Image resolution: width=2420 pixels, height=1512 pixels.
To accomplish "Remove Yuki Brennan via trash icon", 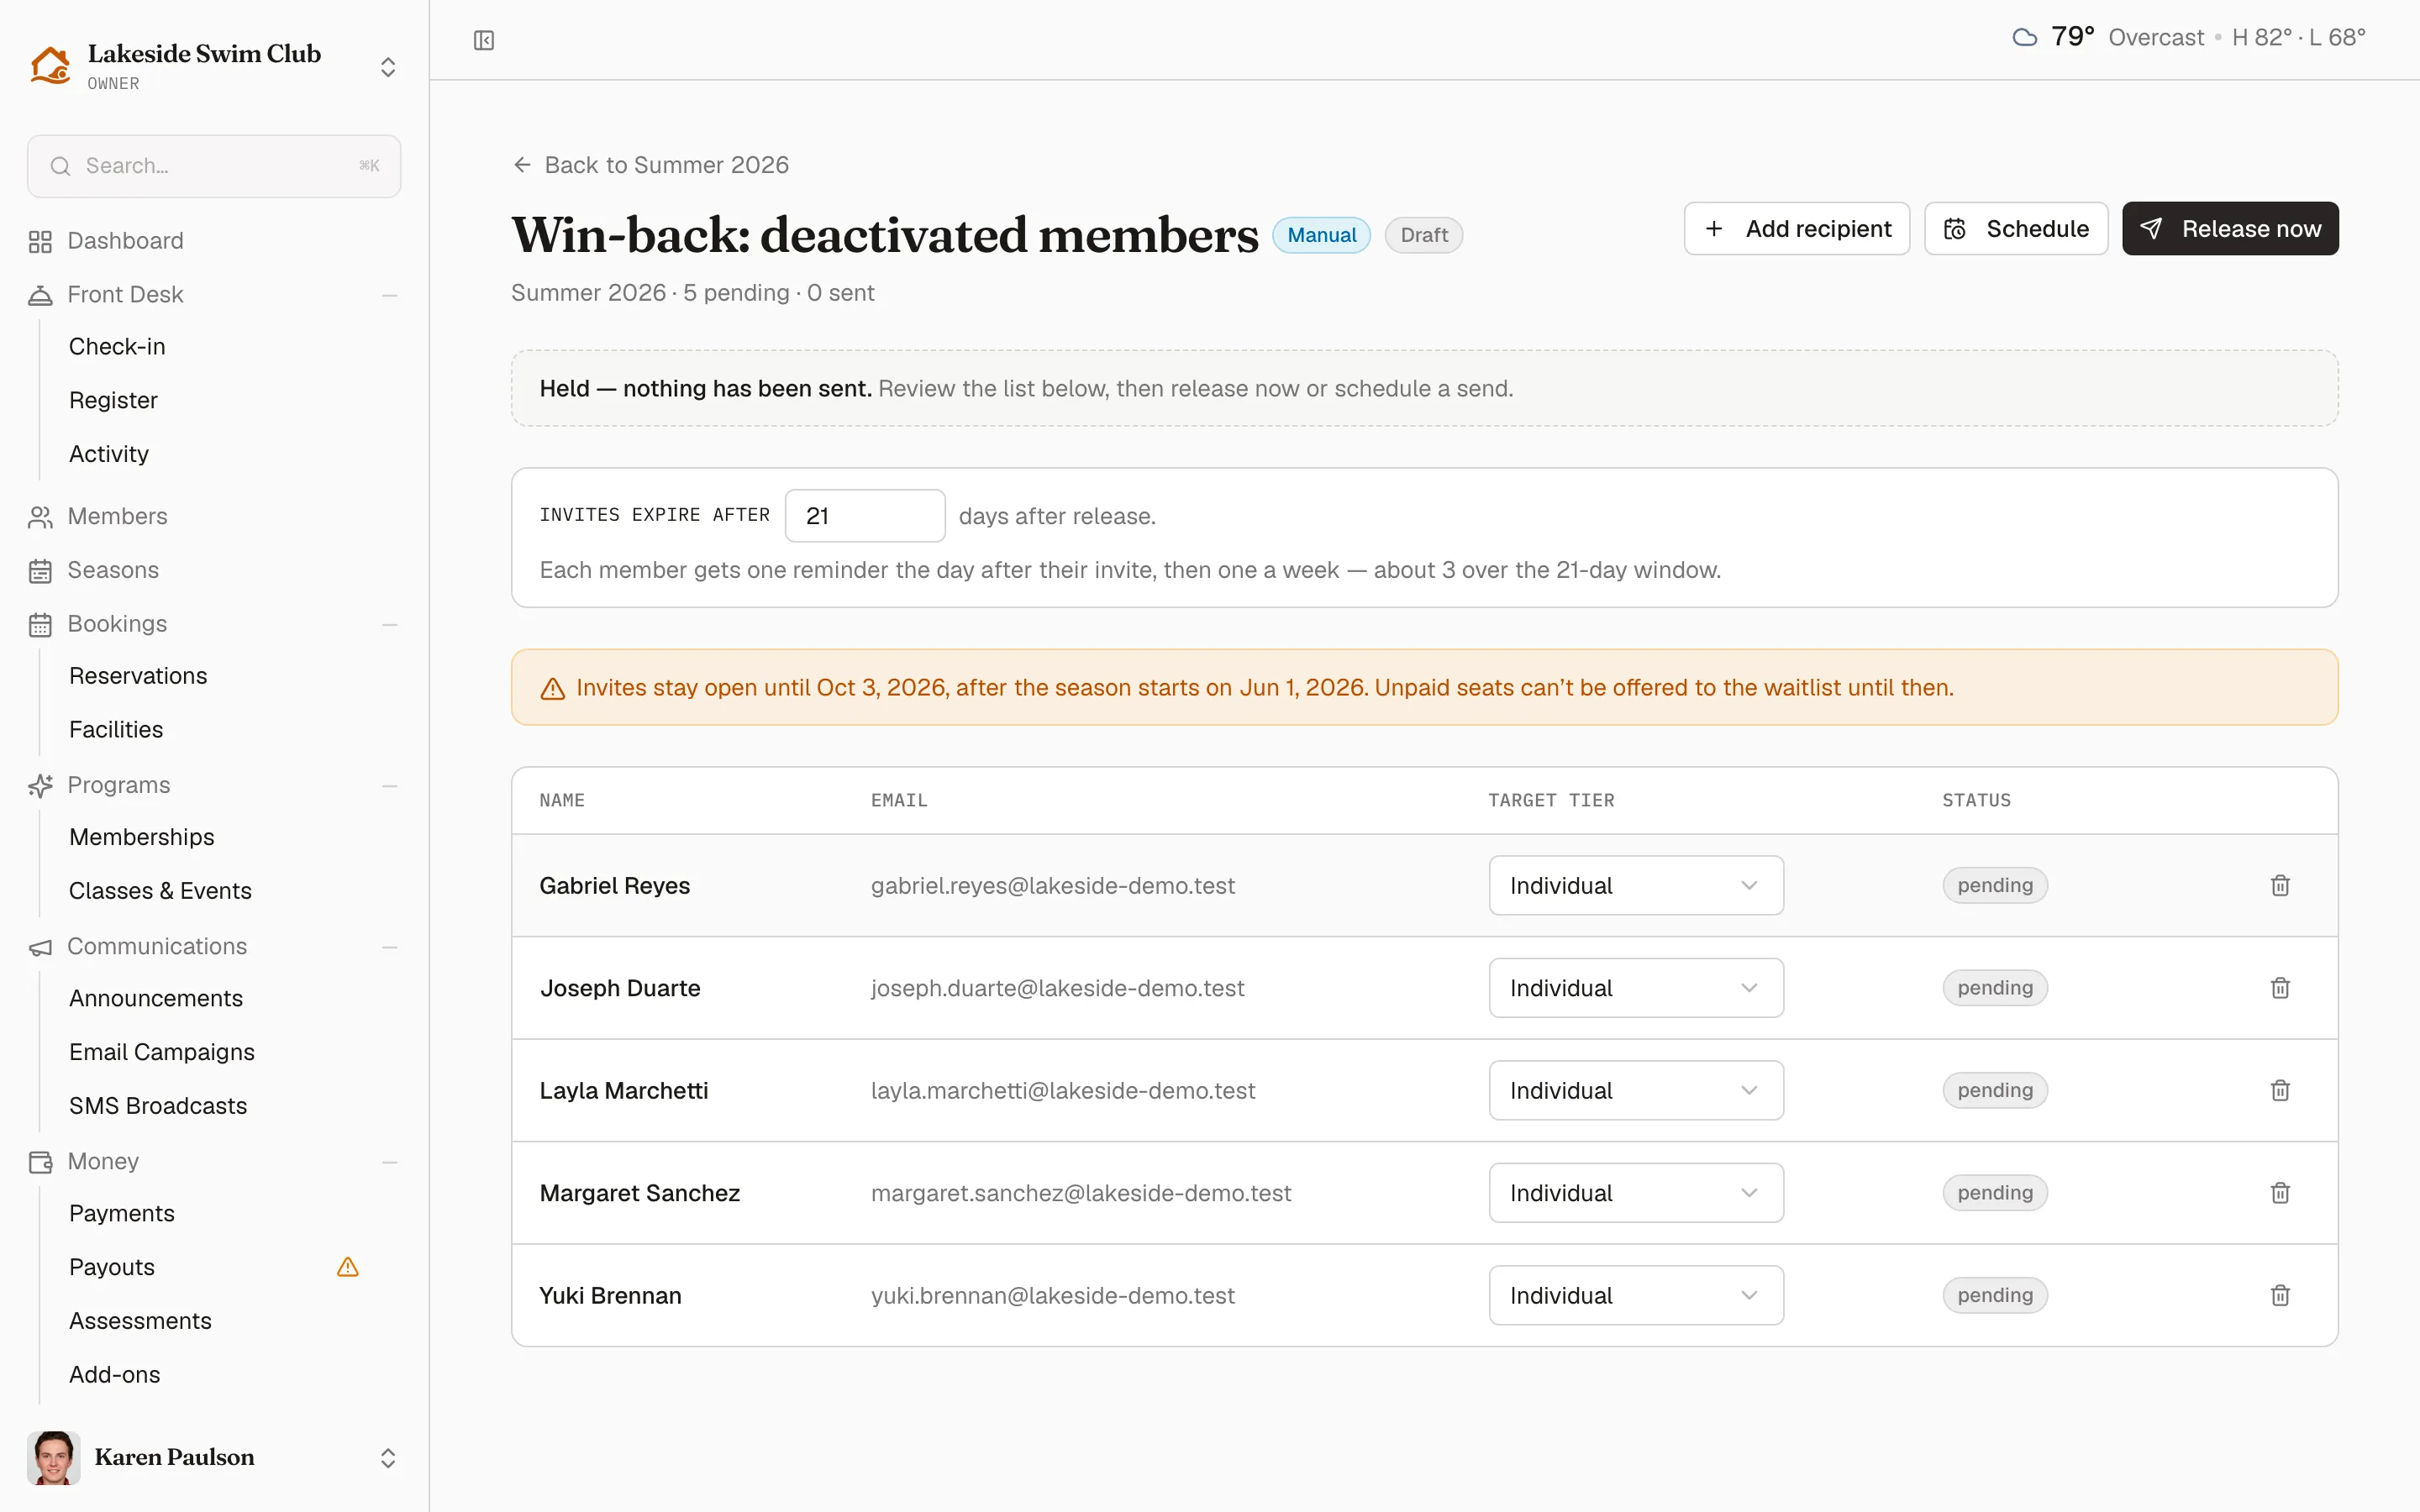I will tap(2280, 1295).
